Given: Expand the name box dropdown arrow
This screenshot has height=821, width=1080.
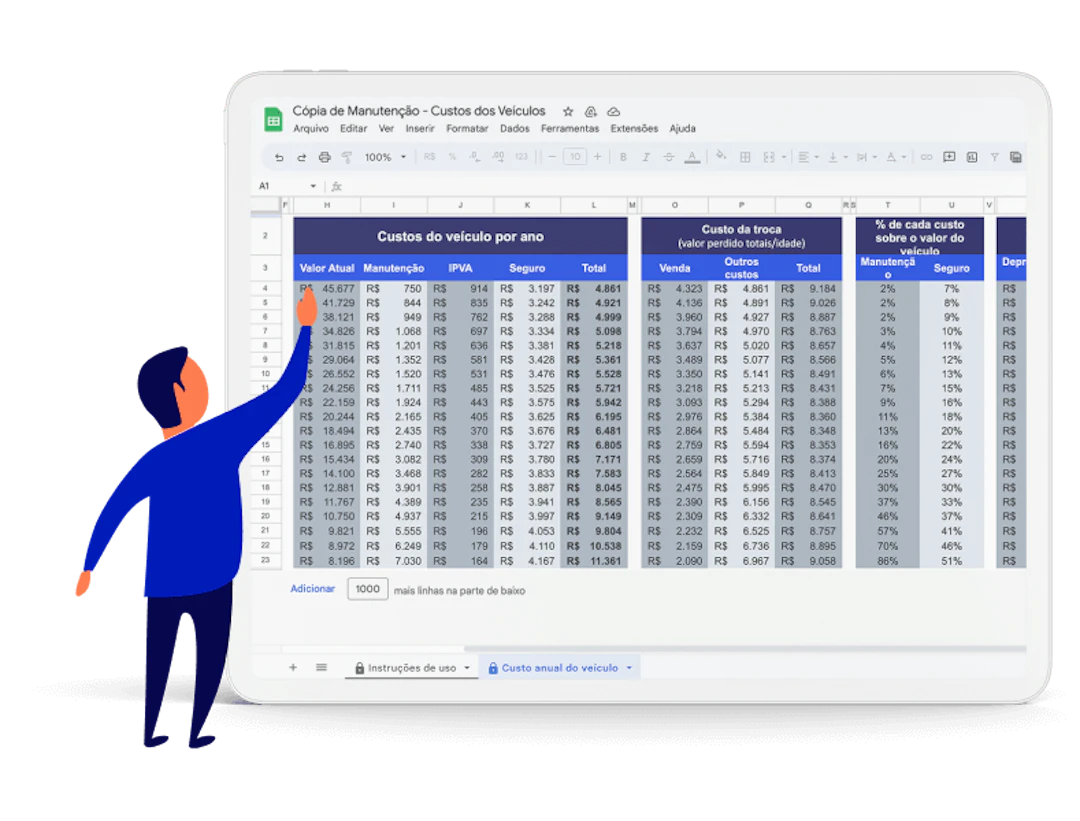Looking at the screenshot, I should 313,186.
